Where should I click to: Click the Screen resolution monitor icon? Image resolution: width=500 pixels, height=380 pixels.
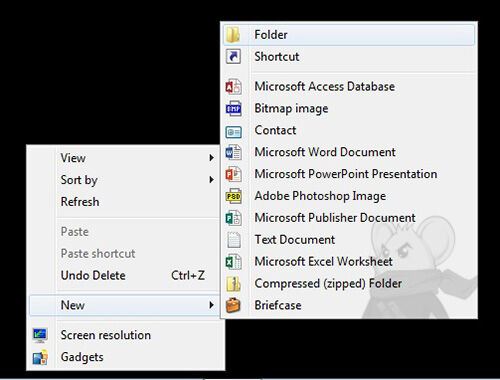40,335
